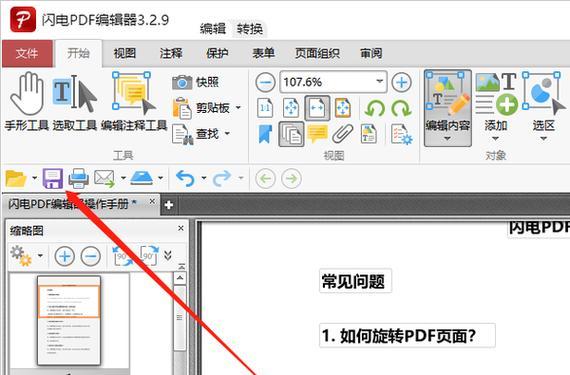Expand the select area (选区) dropdown arrow

tap(543, 139)
